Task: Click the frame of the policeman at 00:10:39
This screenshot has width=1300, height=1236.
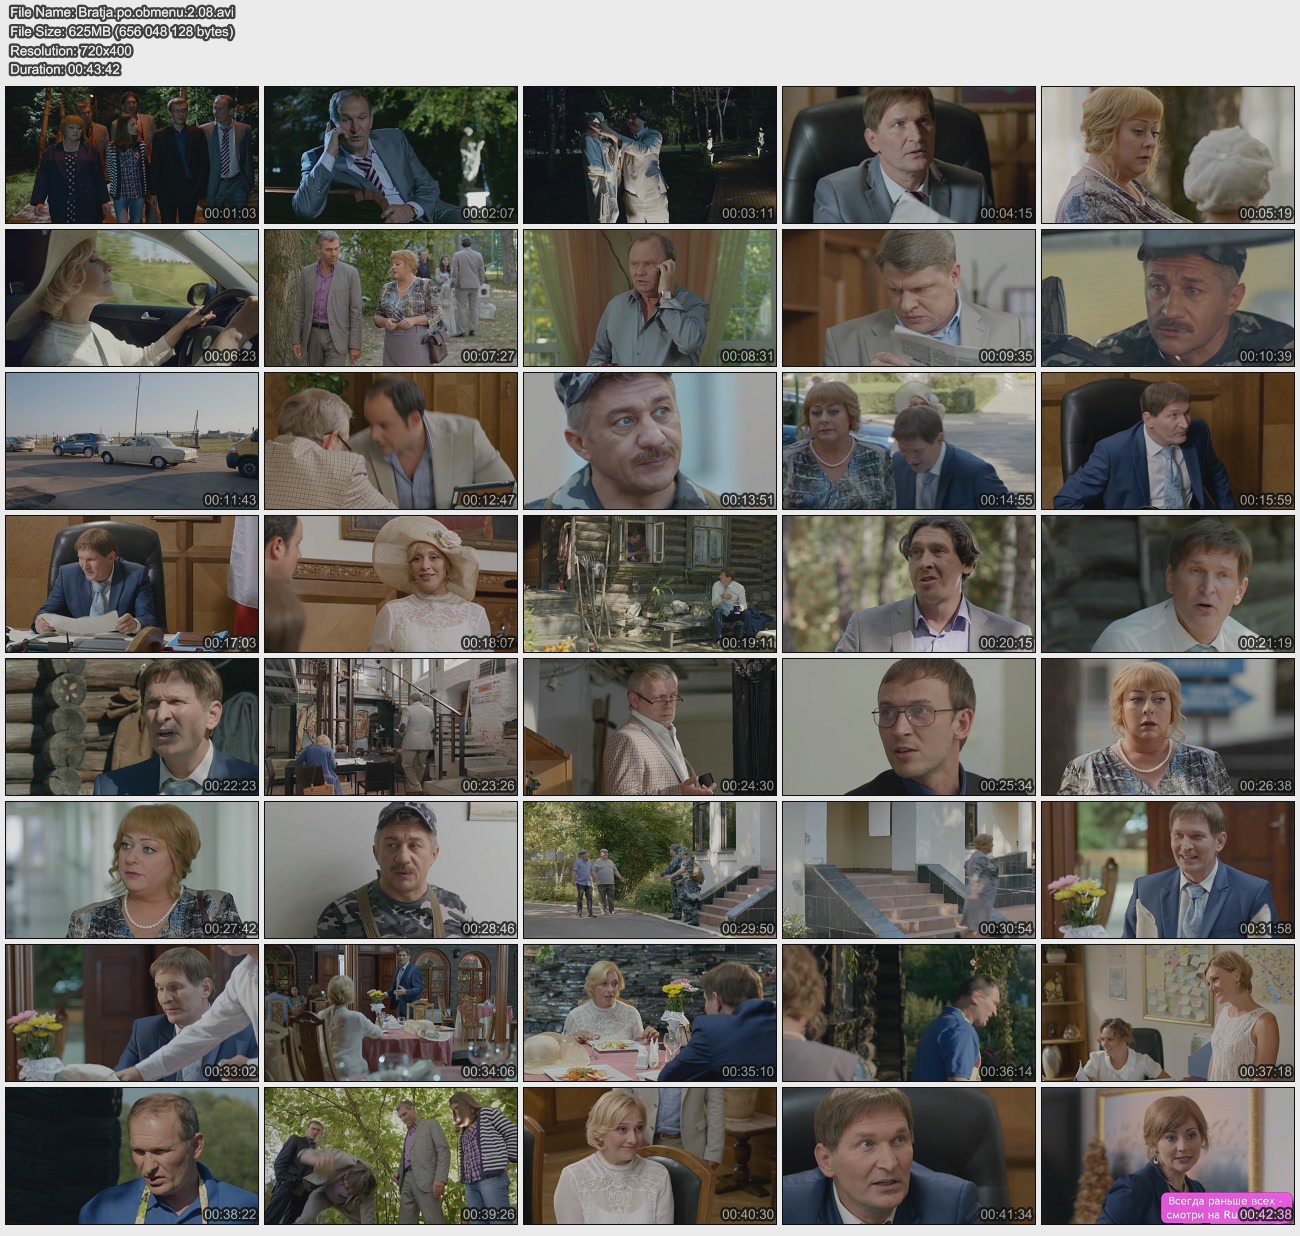Action: click(x=1168, y=298)
